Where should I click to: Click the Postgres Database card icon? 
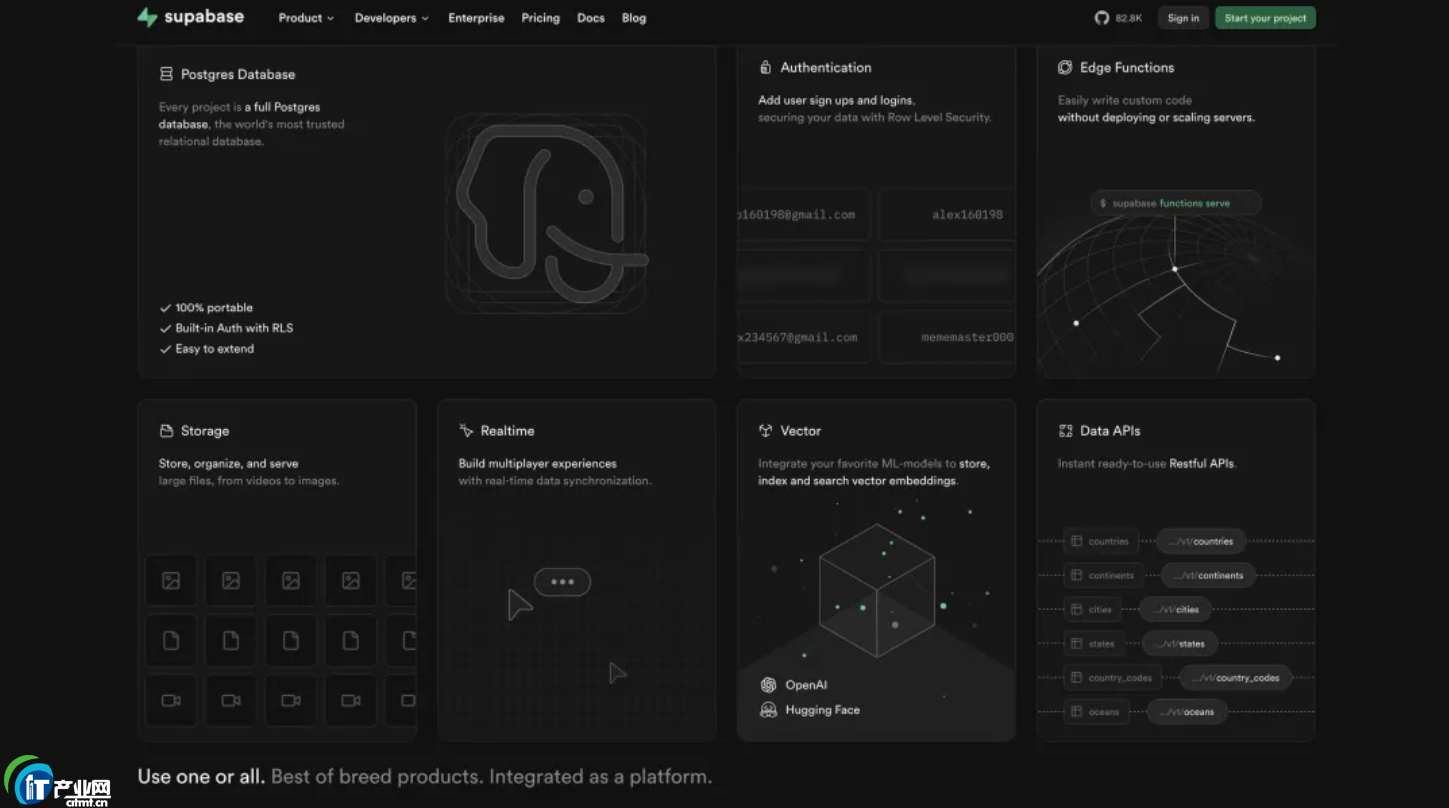click(166, 74)
